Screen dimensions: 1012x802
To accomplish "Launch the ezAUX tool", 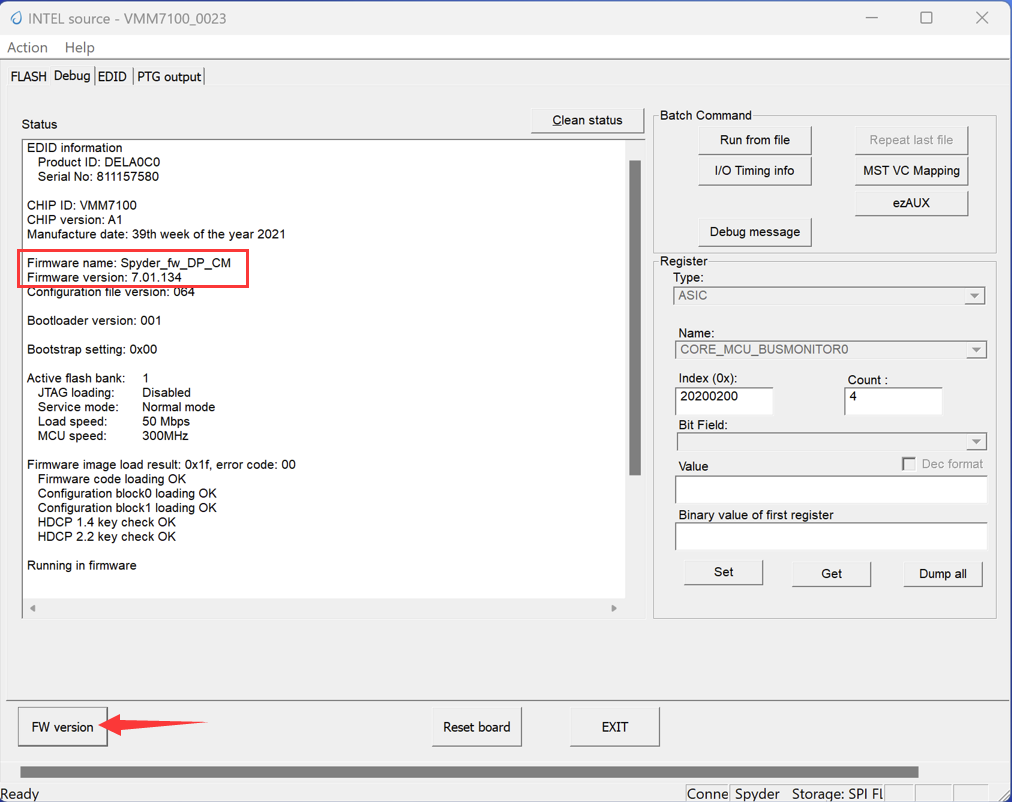I will (x=911, y=203).
